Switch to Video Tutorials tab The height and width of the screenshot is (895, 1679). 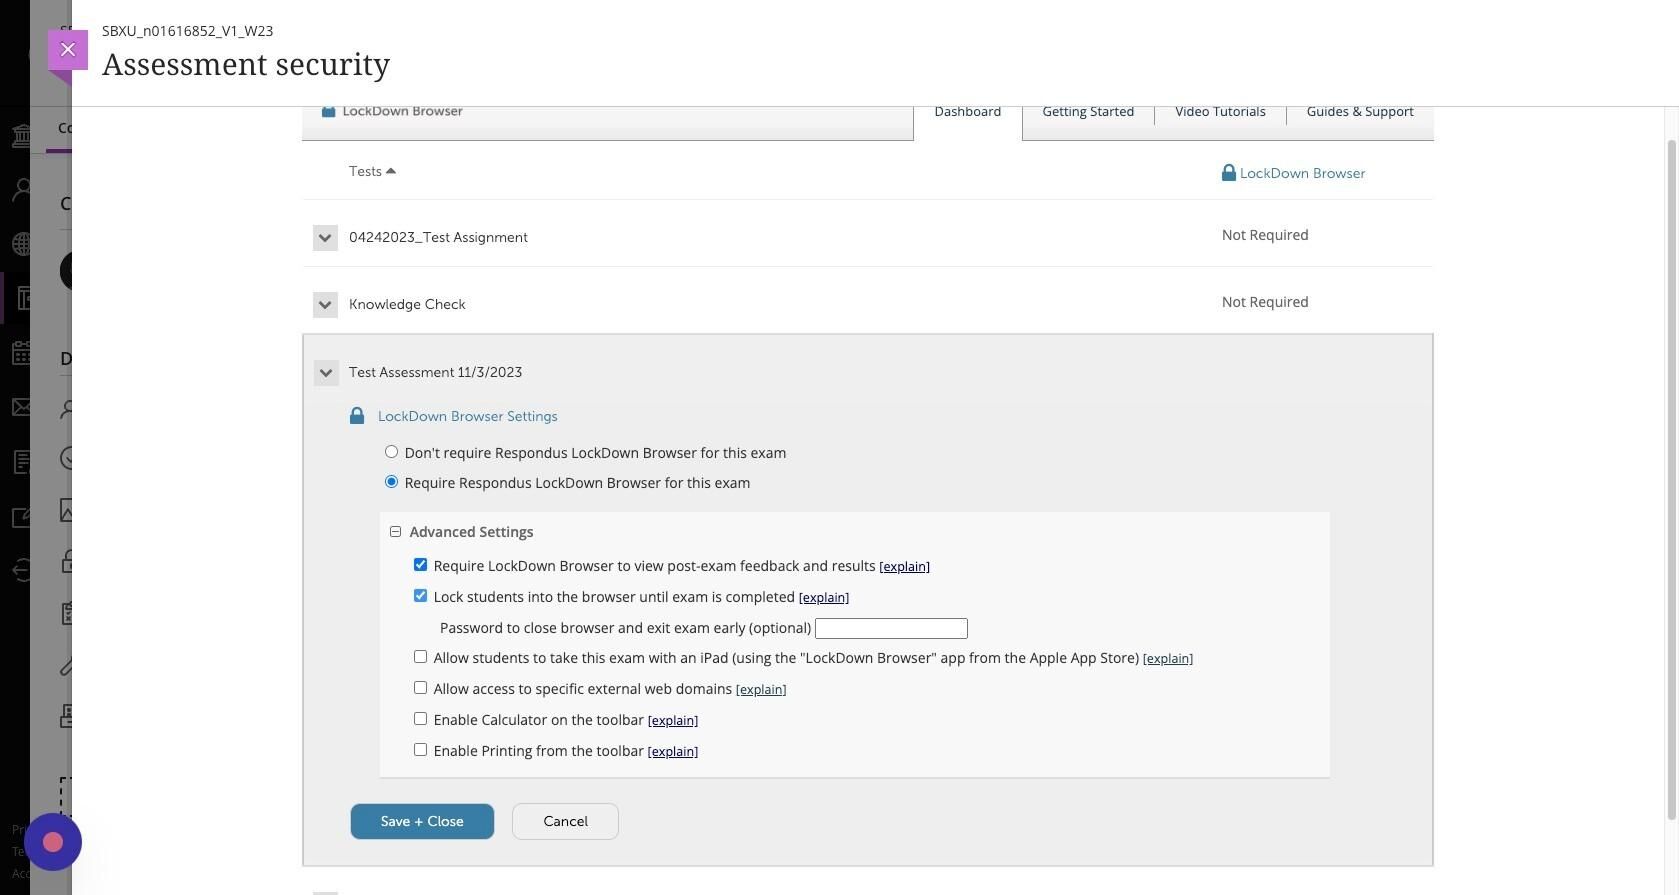1219,112
